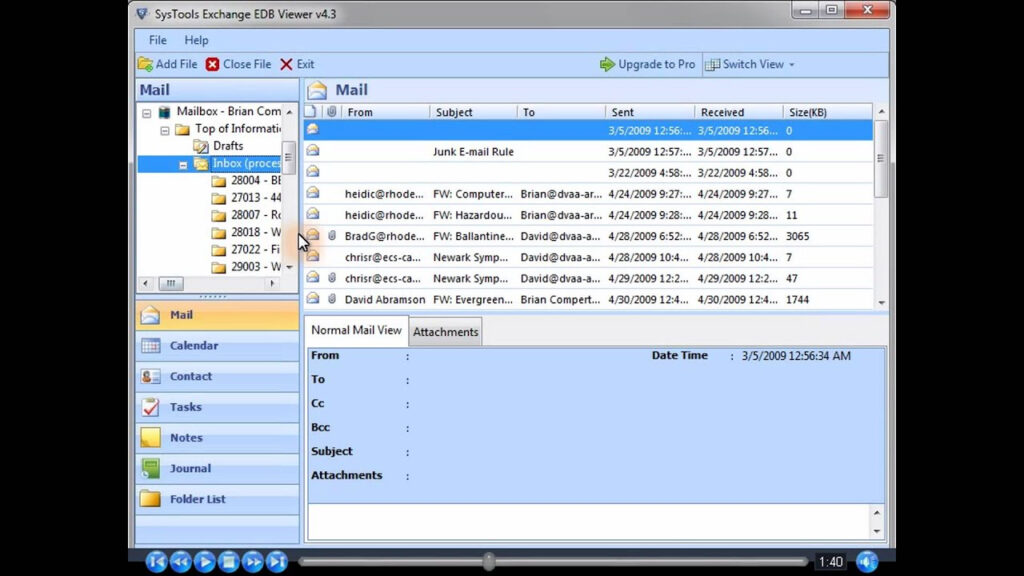
Task: Open folder 27022 in the tree
Action: (255, 249)
